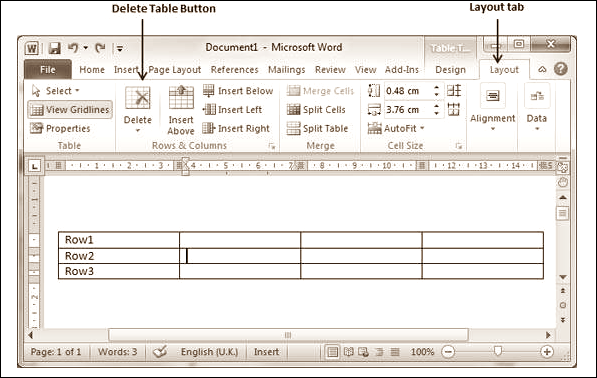Click the horizontal scrollbar right arrow

548,335
